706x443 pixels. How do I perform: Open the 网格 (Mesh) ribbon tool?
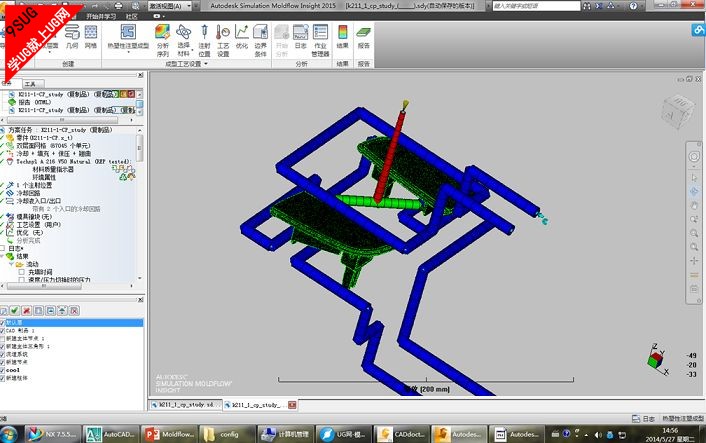pyautogui.click(x=91, y=37)
